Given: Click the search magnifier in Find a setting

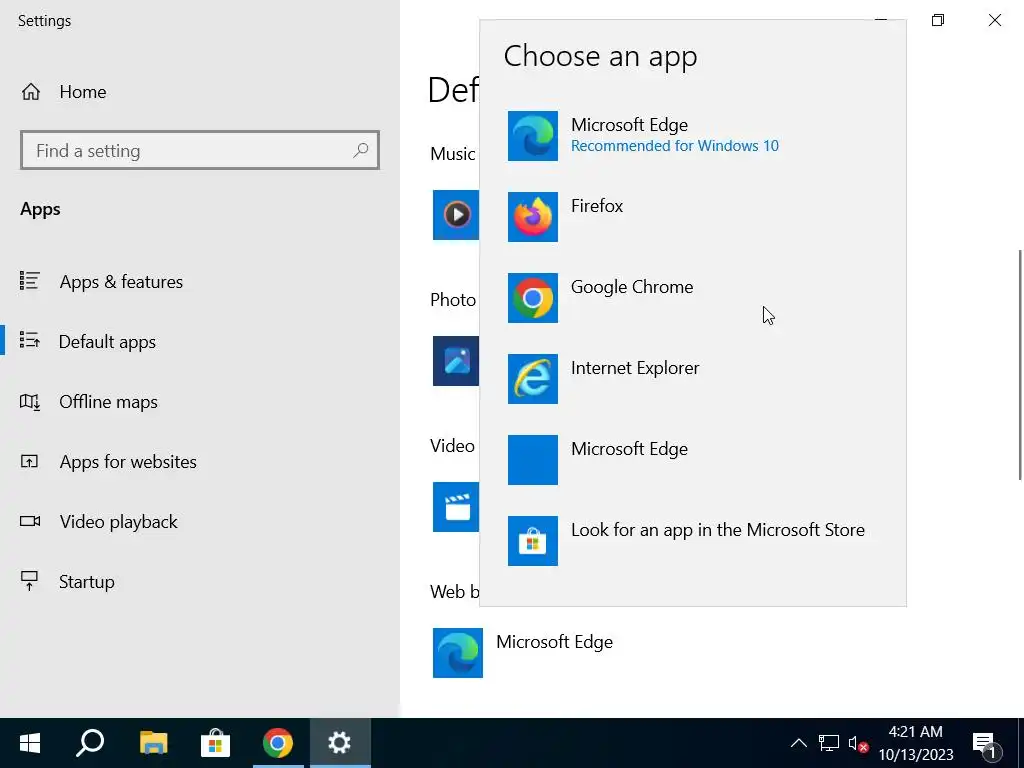Looking at the screenshot, I should pos(360,151).
